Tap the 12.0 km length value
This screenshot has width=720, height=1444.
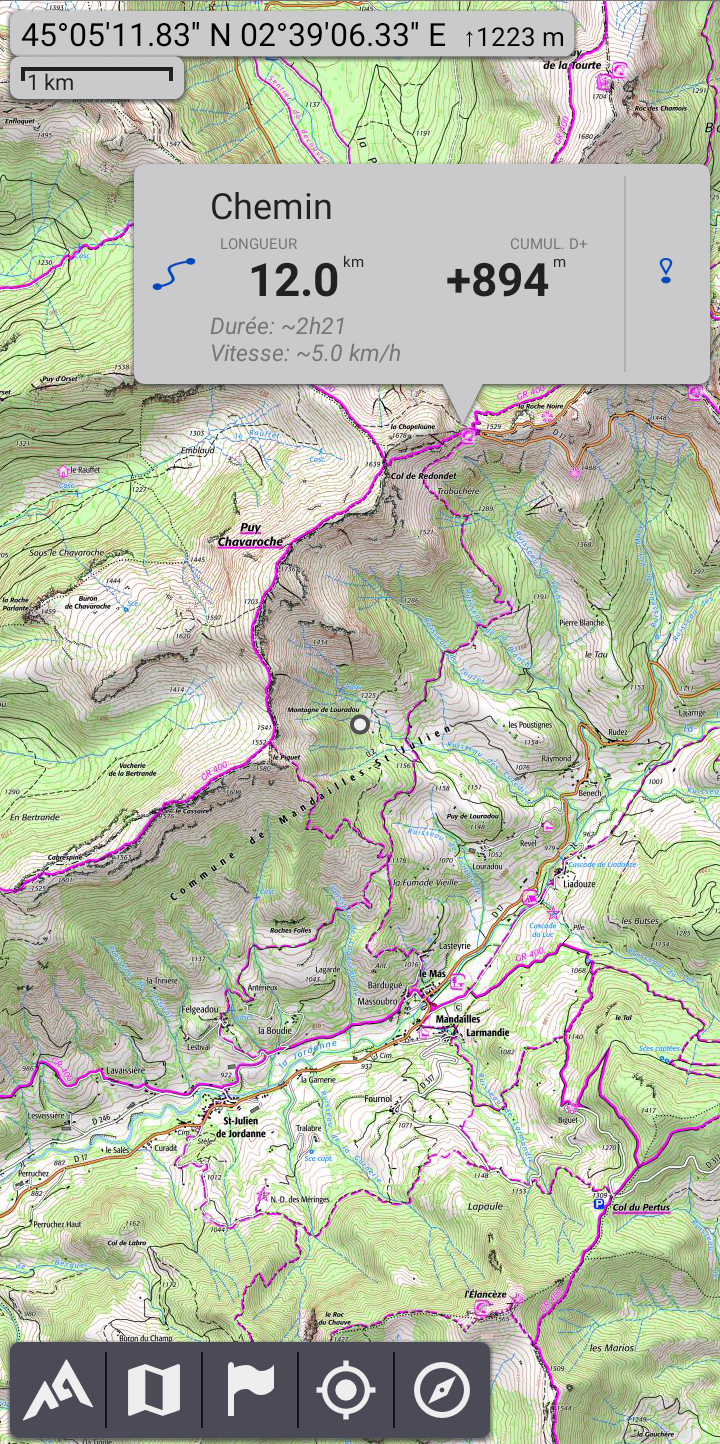pos(294,280)
